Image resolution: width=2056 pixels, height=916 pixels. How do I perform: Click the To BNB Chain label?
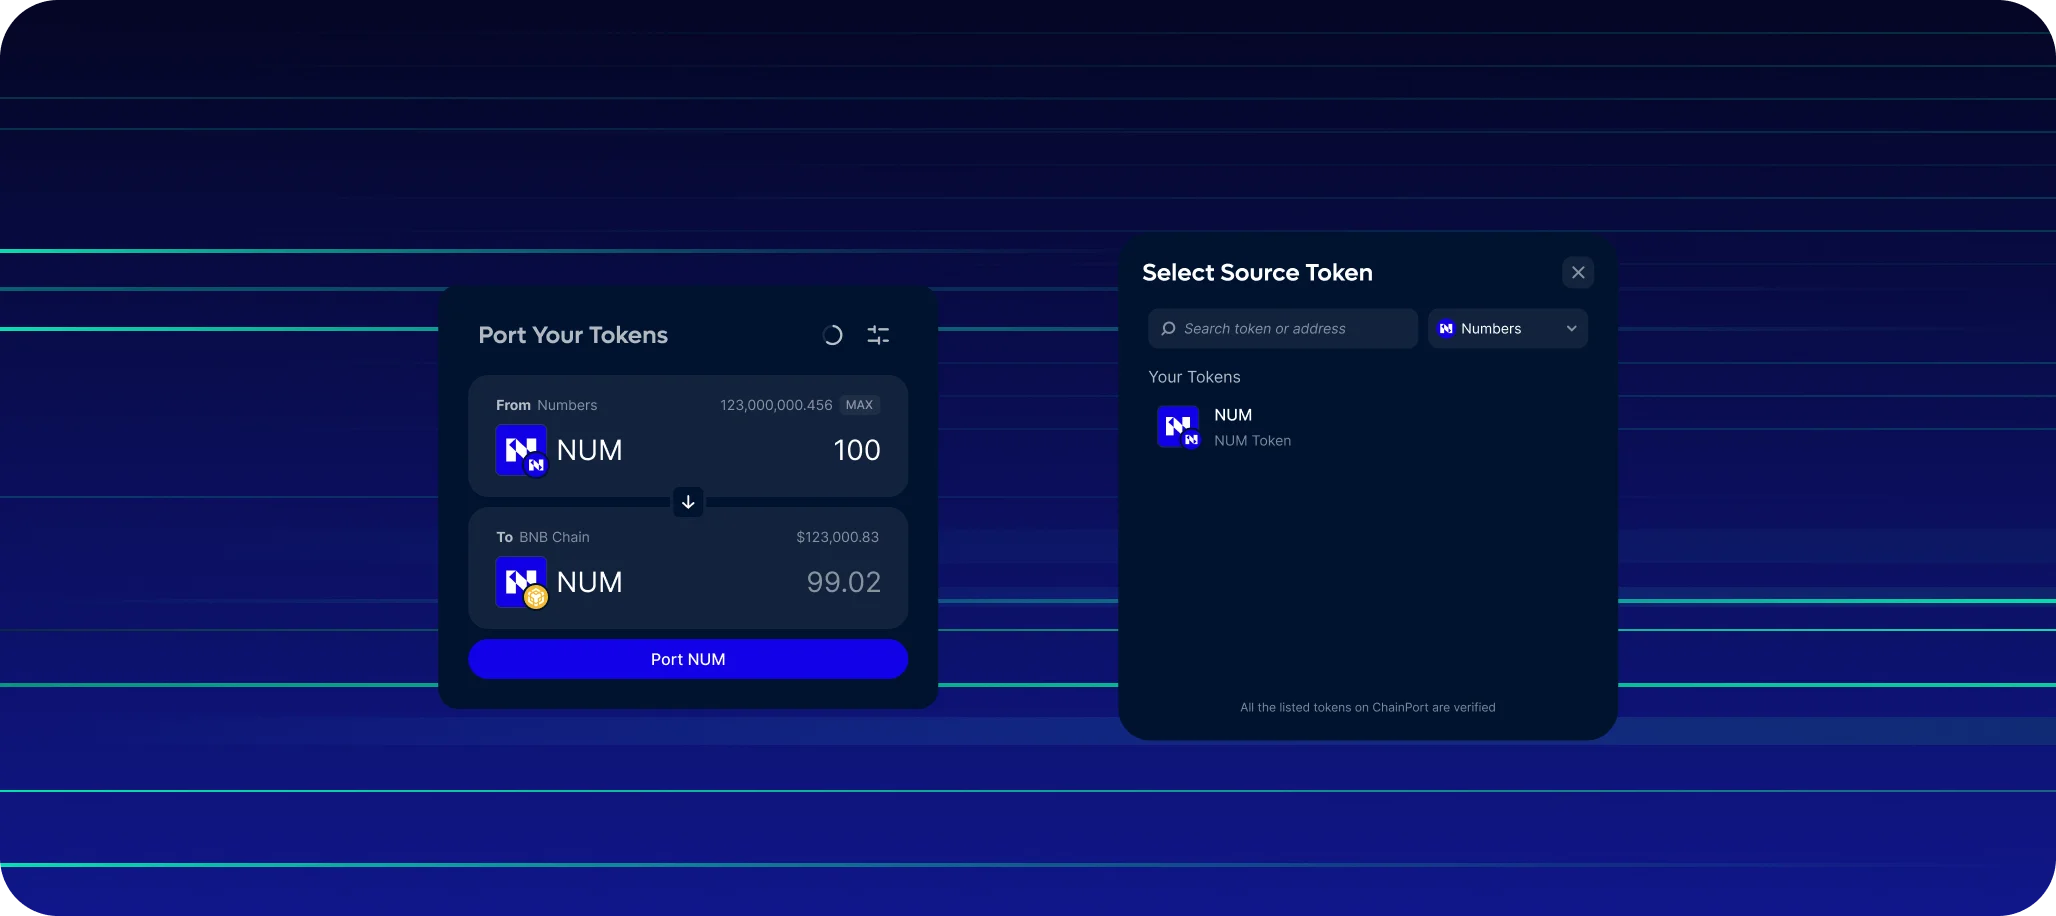click(x=543, y=537)
